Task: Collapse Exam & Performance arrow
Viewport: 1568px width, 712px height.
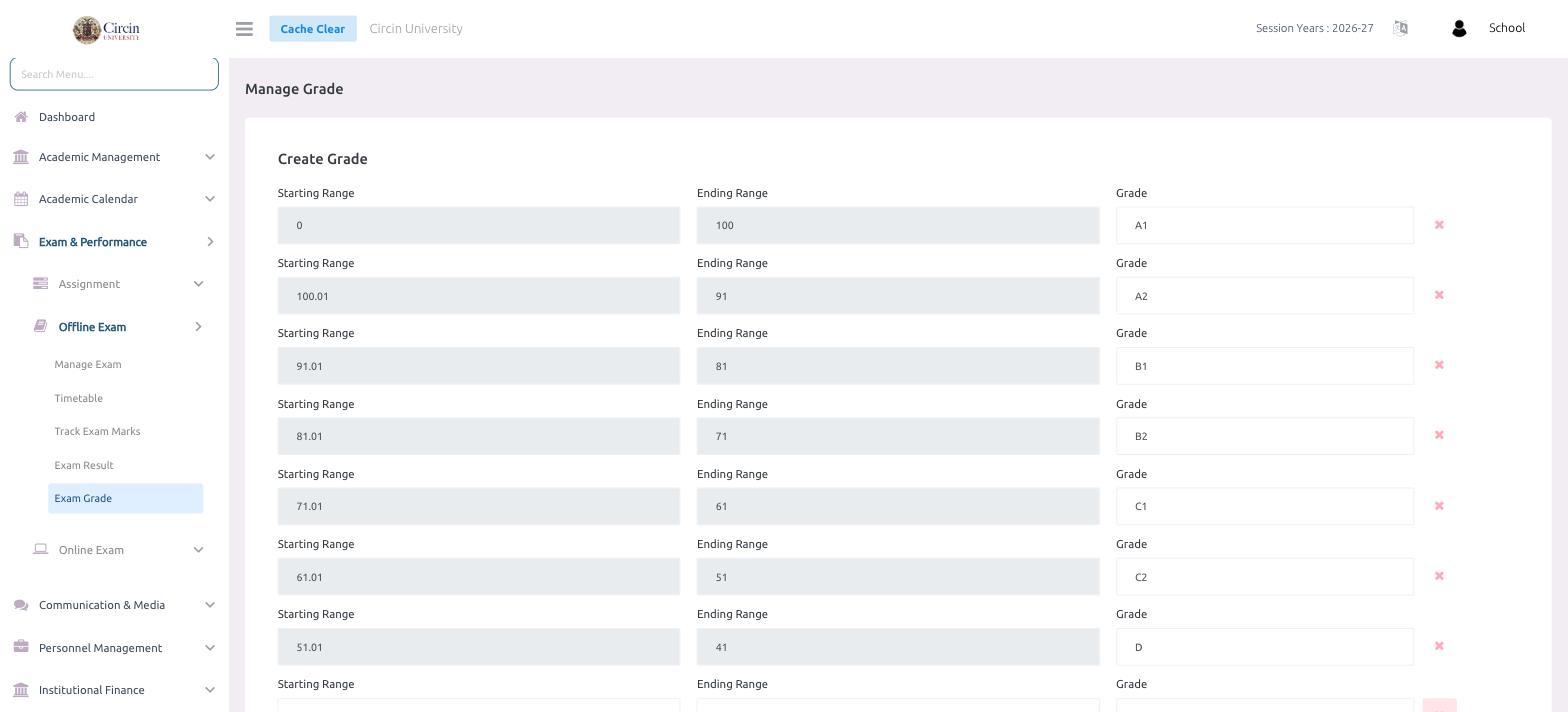Action: (x=209, y=242)
